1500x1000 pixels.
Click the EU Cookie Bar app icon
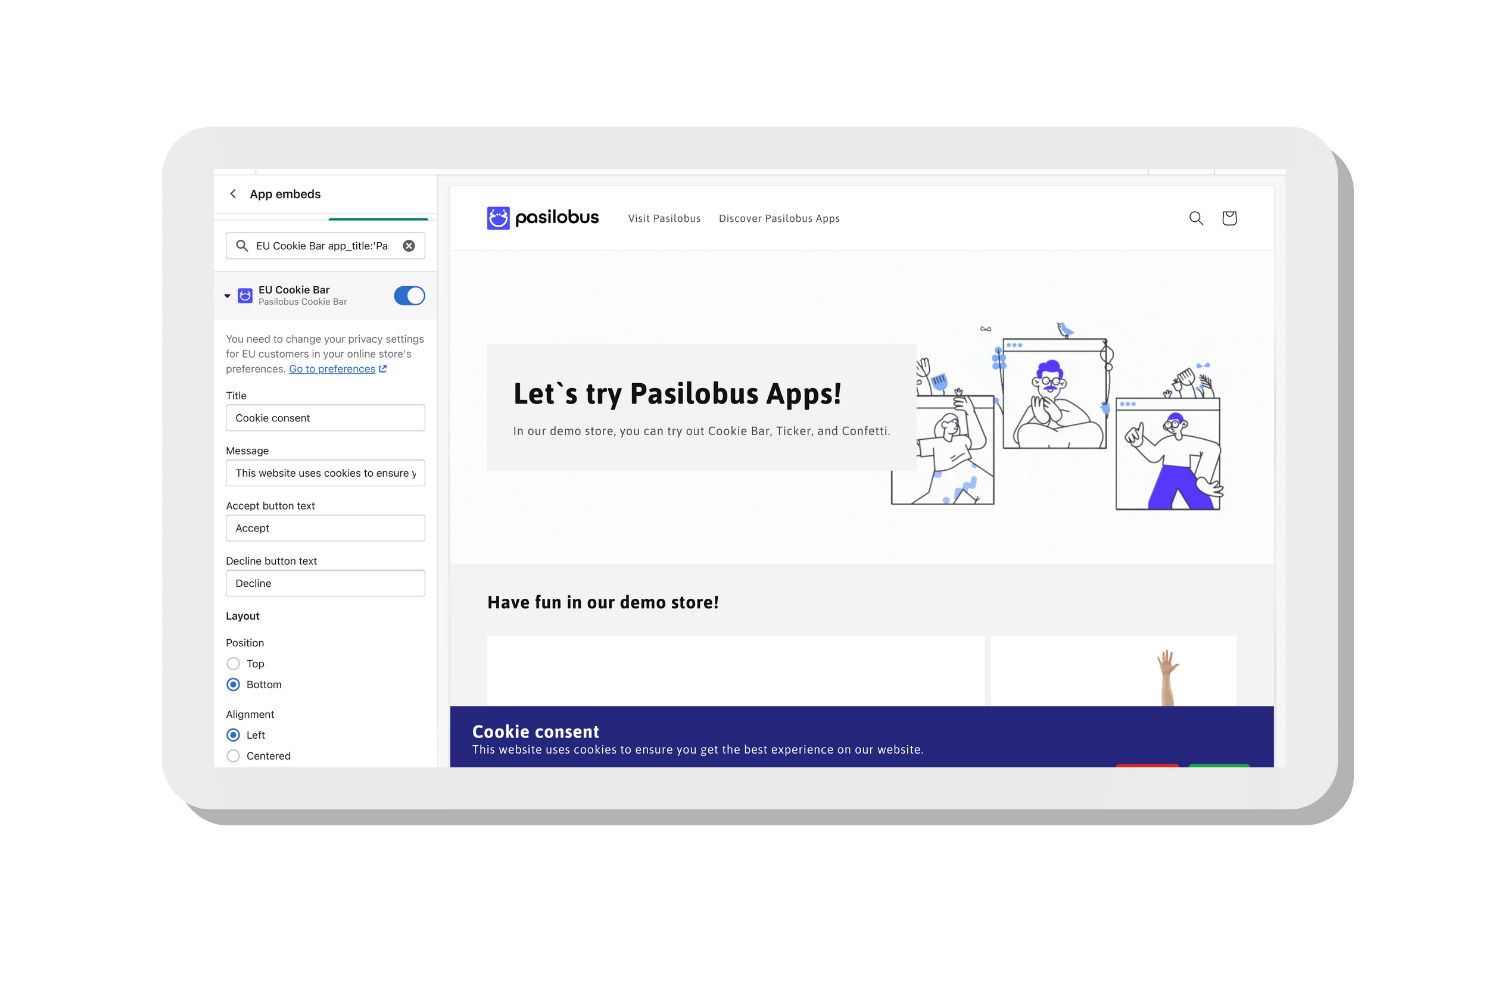[245, 296]
